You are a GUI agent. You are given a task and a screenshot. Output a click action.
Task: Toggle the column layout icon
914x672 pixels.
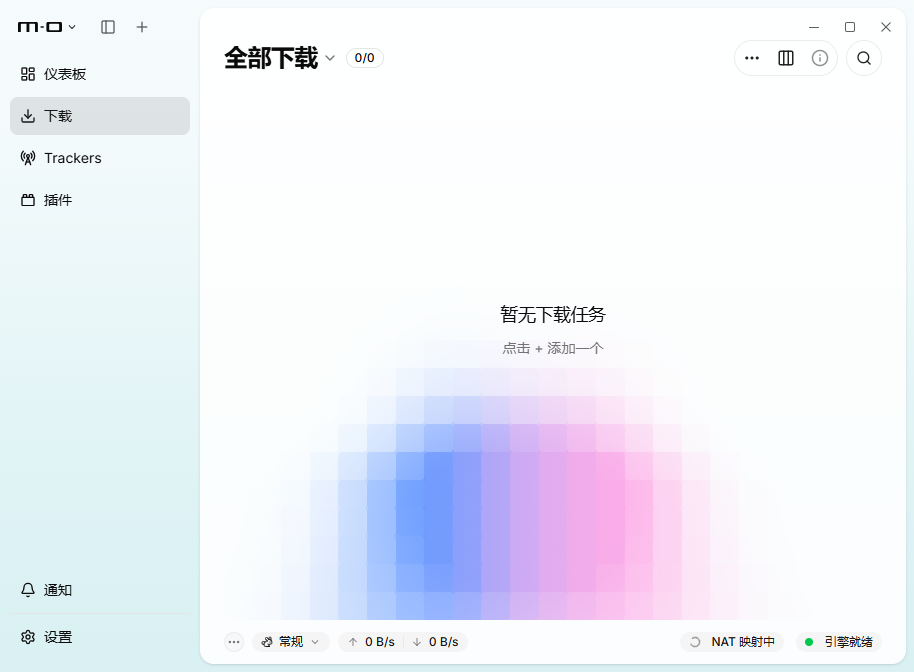click(x=786, y=58)
